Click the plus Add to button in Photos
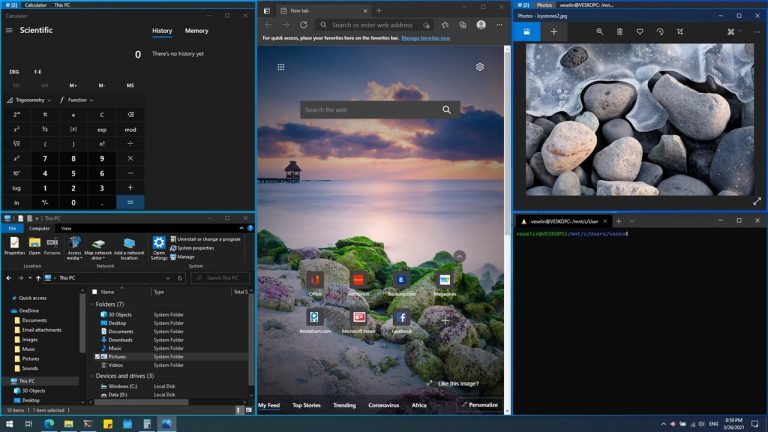Image resolution: width=768 pixels, height=432 pixels. click(x=553, y=31)
